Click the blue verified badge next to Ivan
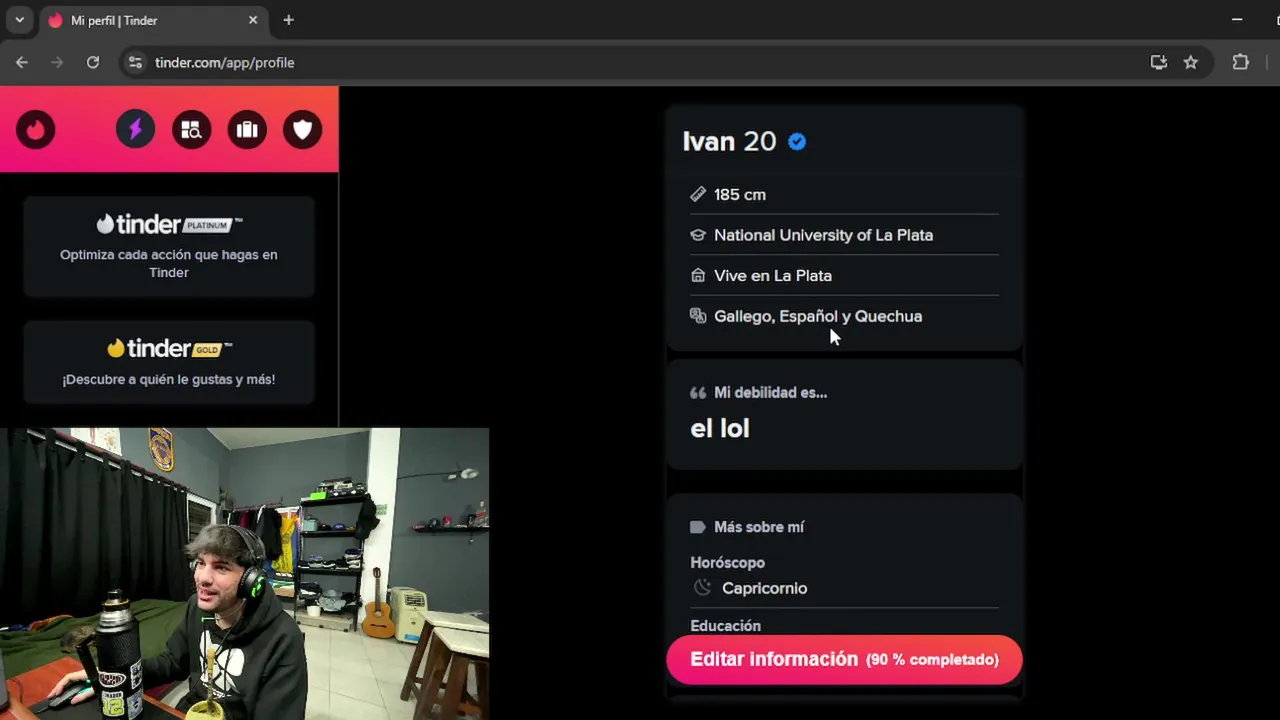 pos(797,142)
